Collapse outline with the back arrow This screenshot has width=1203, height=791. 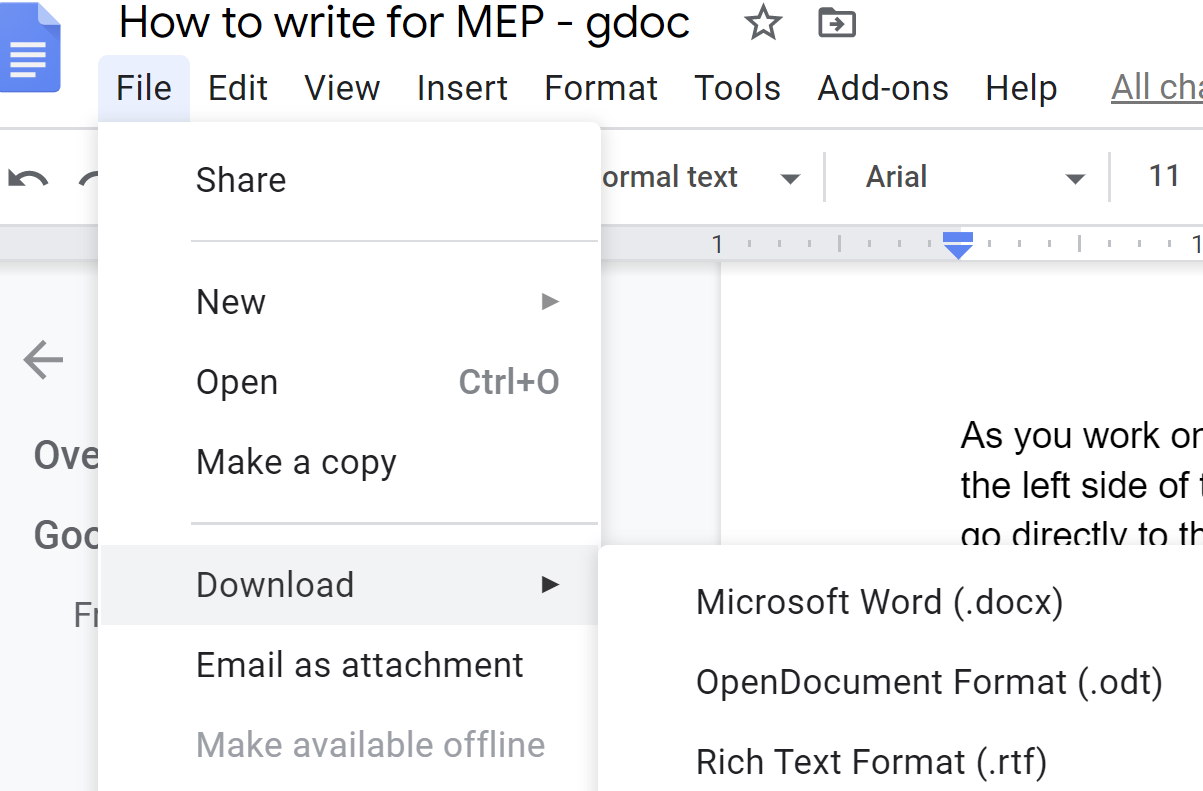(x=43, y=359)
